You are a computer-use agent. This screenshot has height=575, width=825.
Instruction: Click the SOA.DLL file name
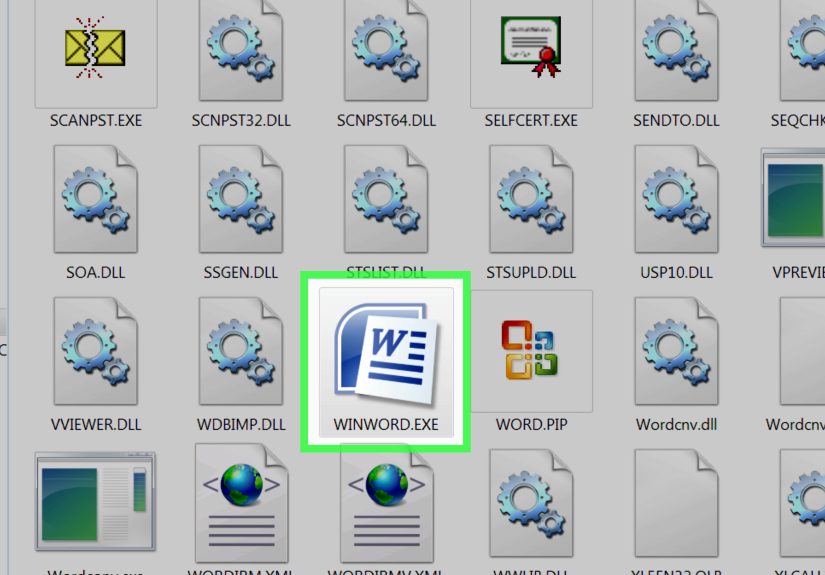click(96, 273)
